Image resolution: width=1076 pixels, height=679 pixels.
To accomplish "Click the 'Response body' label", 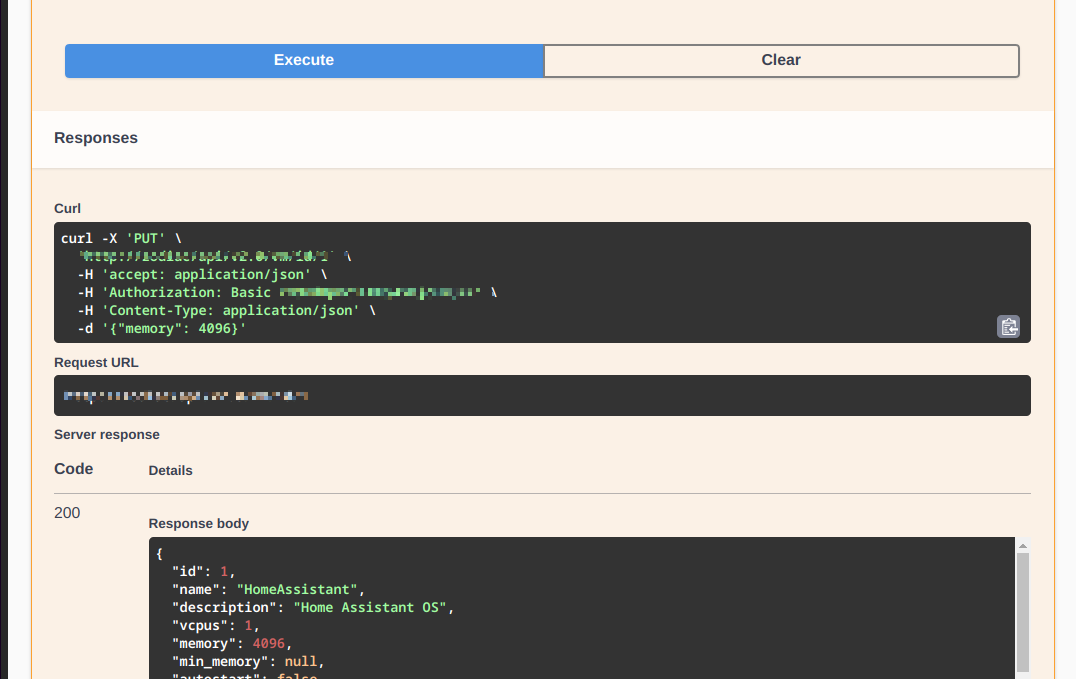I will tap(198, 523).
